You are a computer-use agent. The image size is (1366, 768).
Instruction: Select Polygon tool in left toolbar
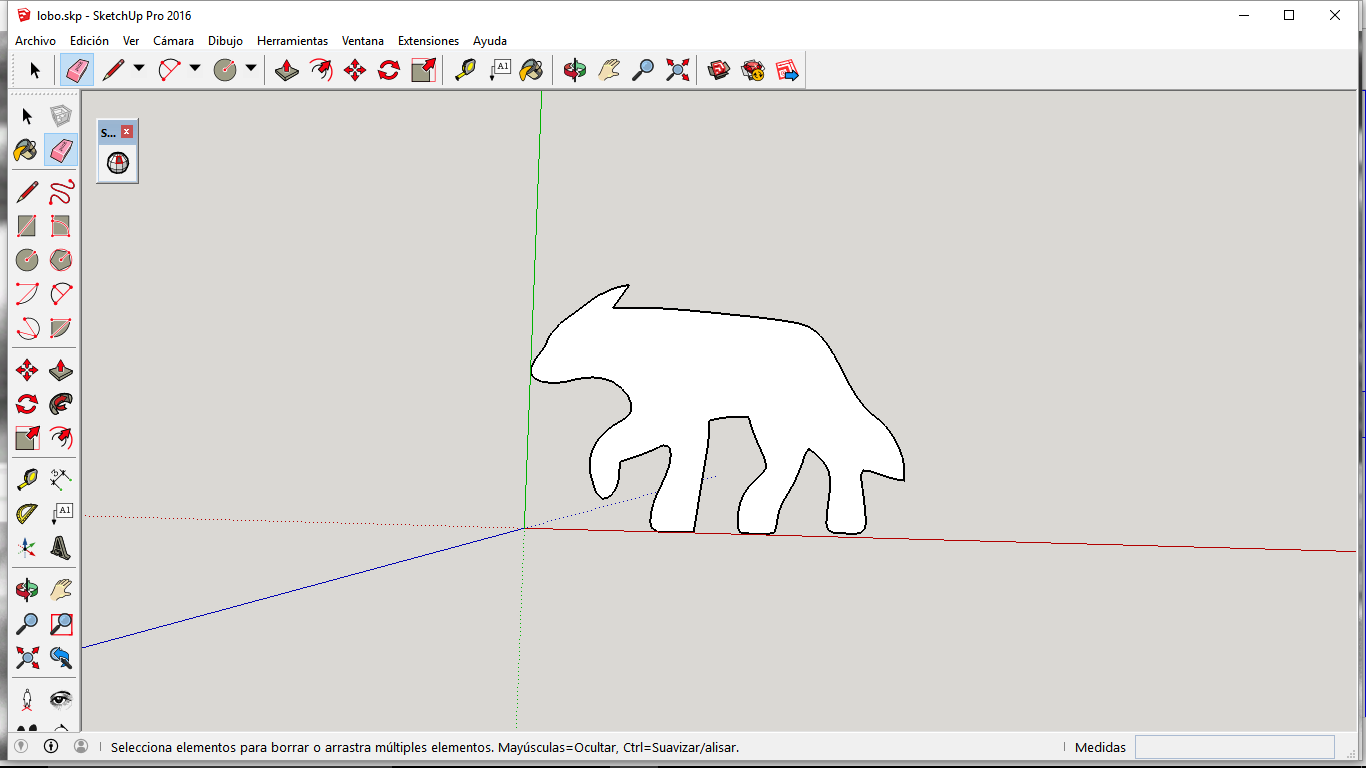61,260
